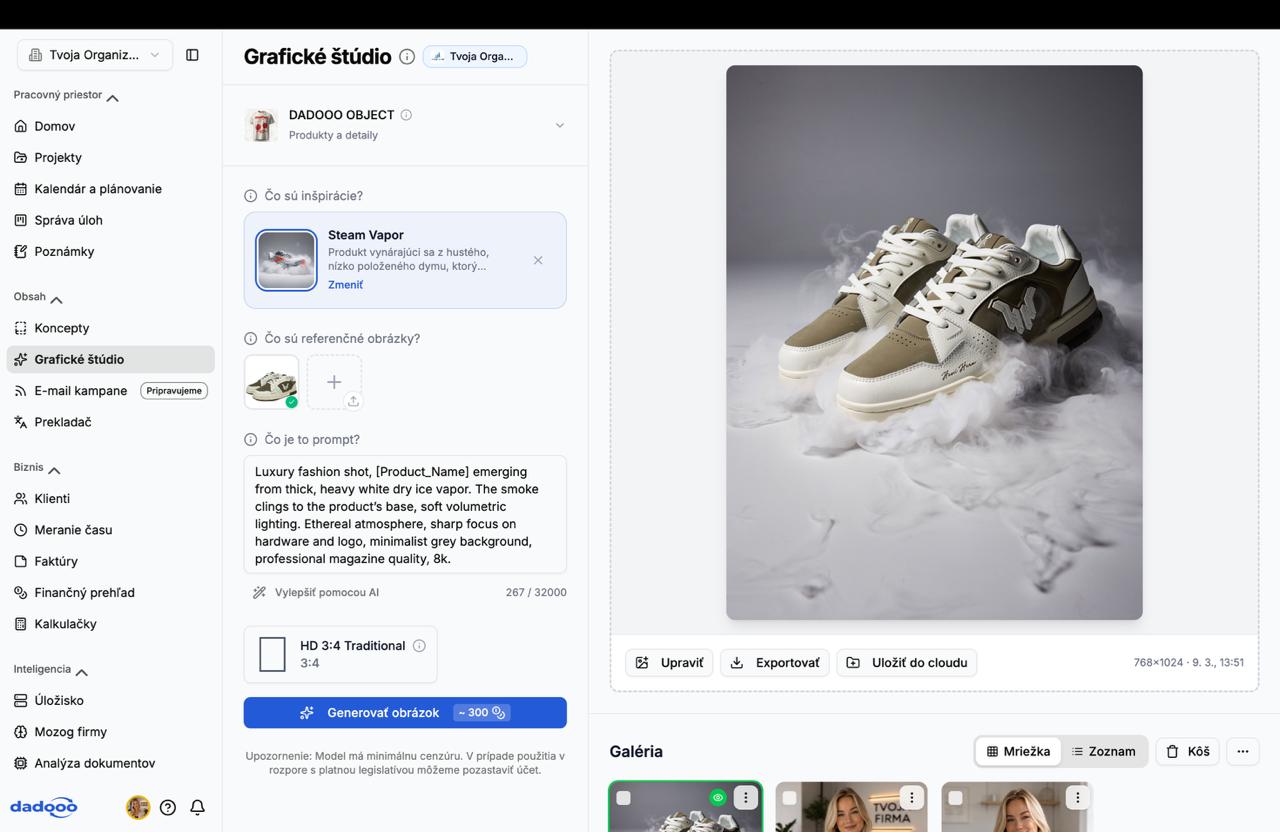Remove the Steam Vapor inspiration
Viewport: 1280px width, 832px height.
pos(538,260)
